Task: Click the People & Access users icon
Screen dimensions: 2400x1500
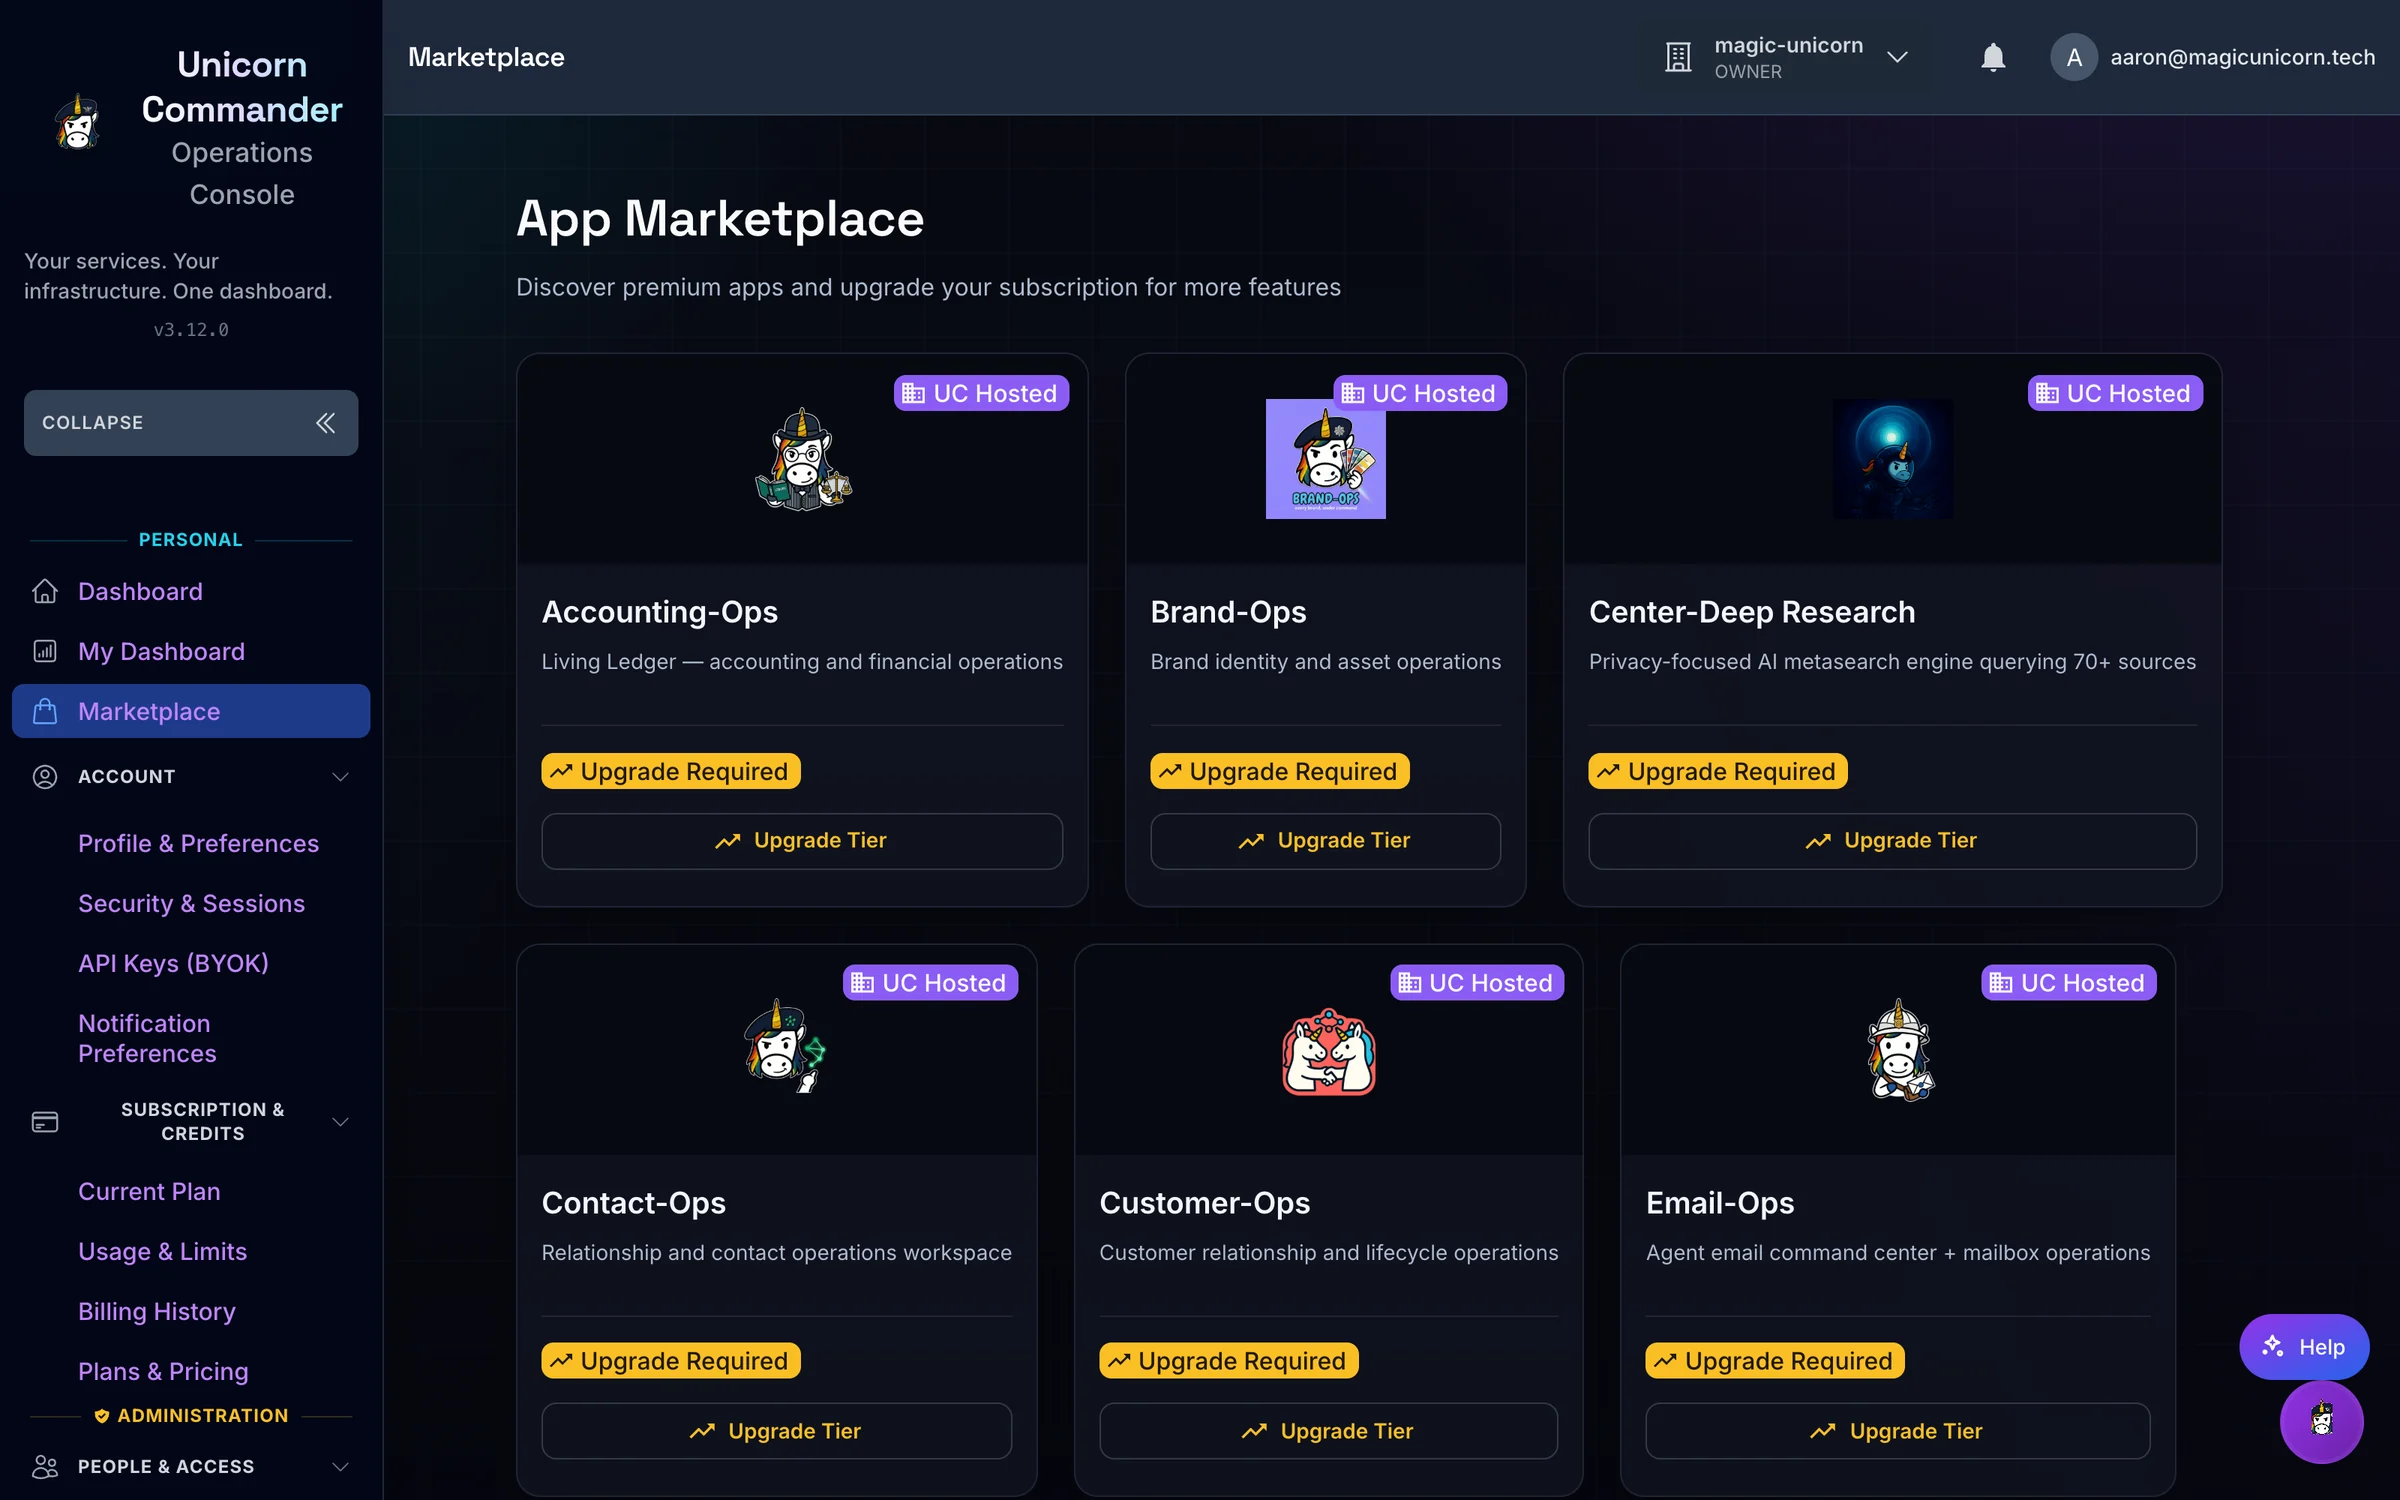Action: click(45, 1466)
